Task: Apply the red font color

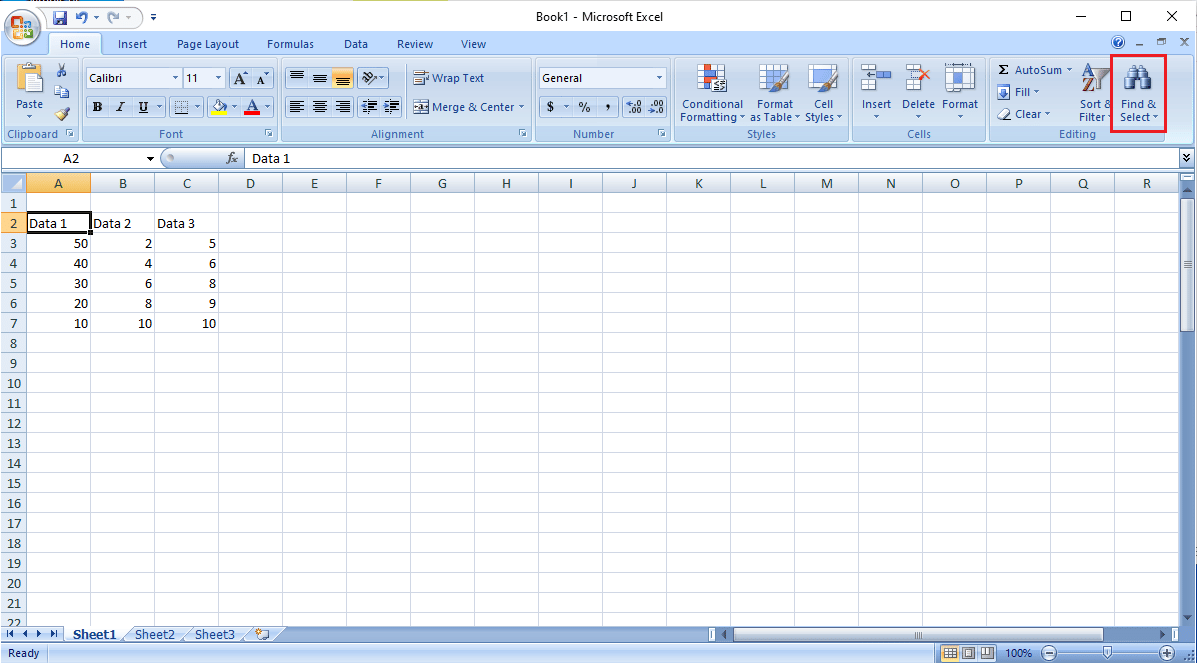Action: pos(253,107)
